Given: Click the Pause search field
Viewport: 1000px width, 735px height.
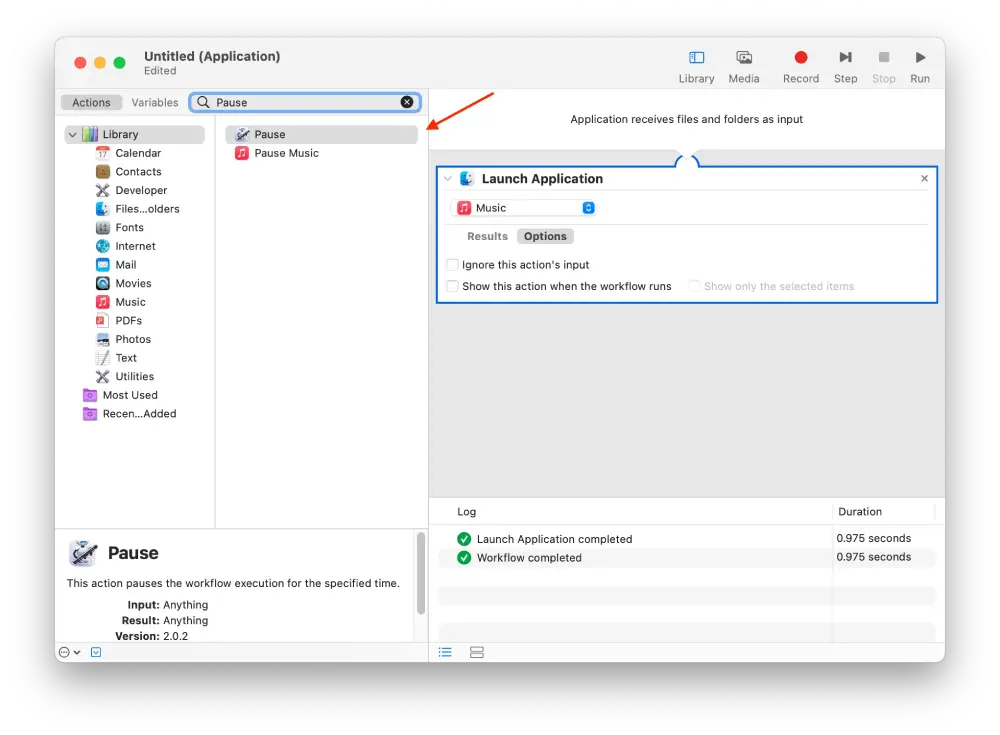Looking at the screenshot, I should click(306, 102).
